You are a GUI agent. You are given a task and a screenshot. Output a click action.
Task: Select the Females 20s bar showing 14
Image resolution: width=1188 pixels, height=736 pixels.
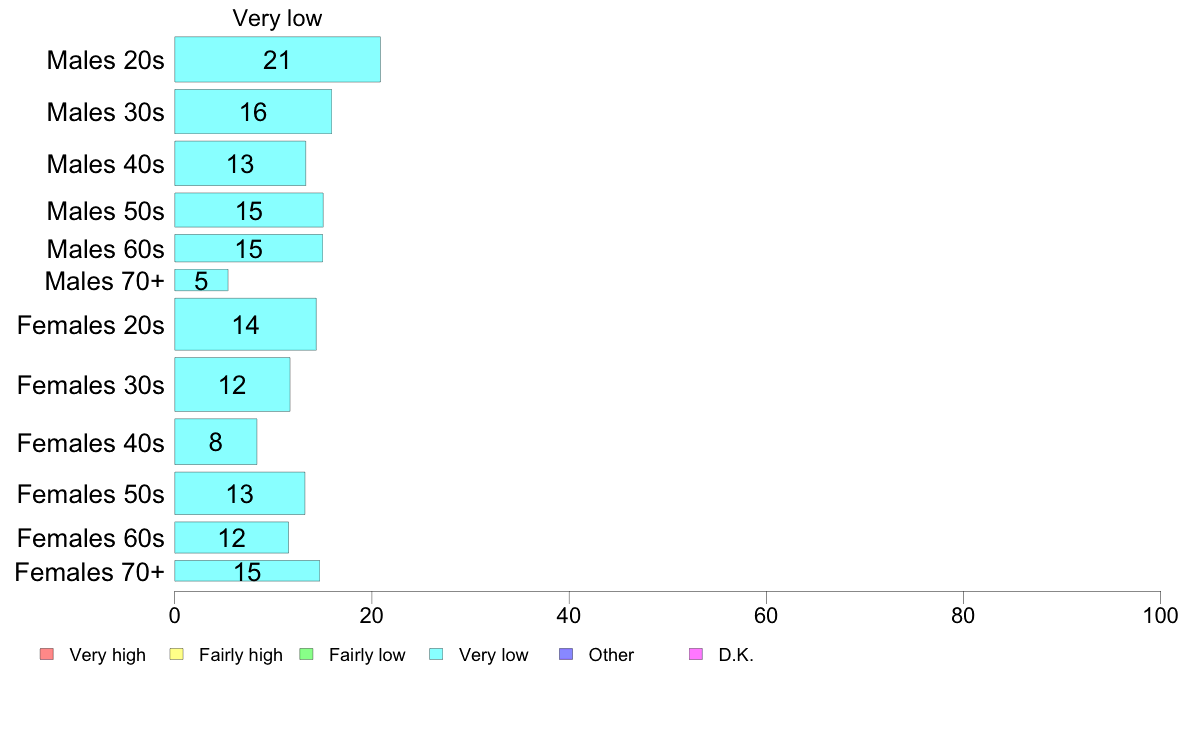click(x=245, y=324)
